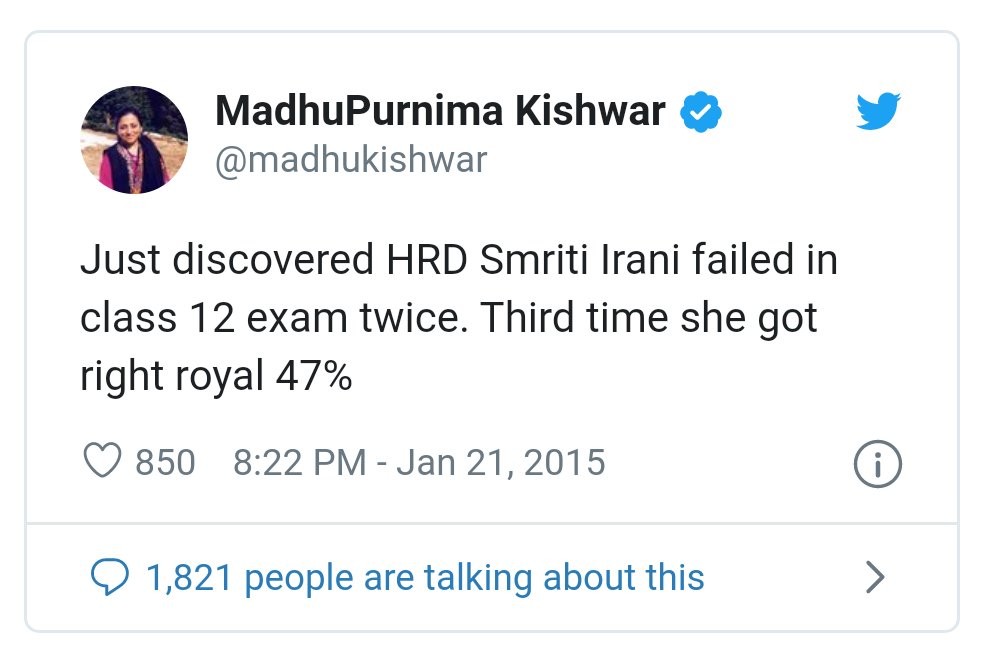
Task: Visit the MadhuPurnima Kishwar display name
Action: click(440, 112)
